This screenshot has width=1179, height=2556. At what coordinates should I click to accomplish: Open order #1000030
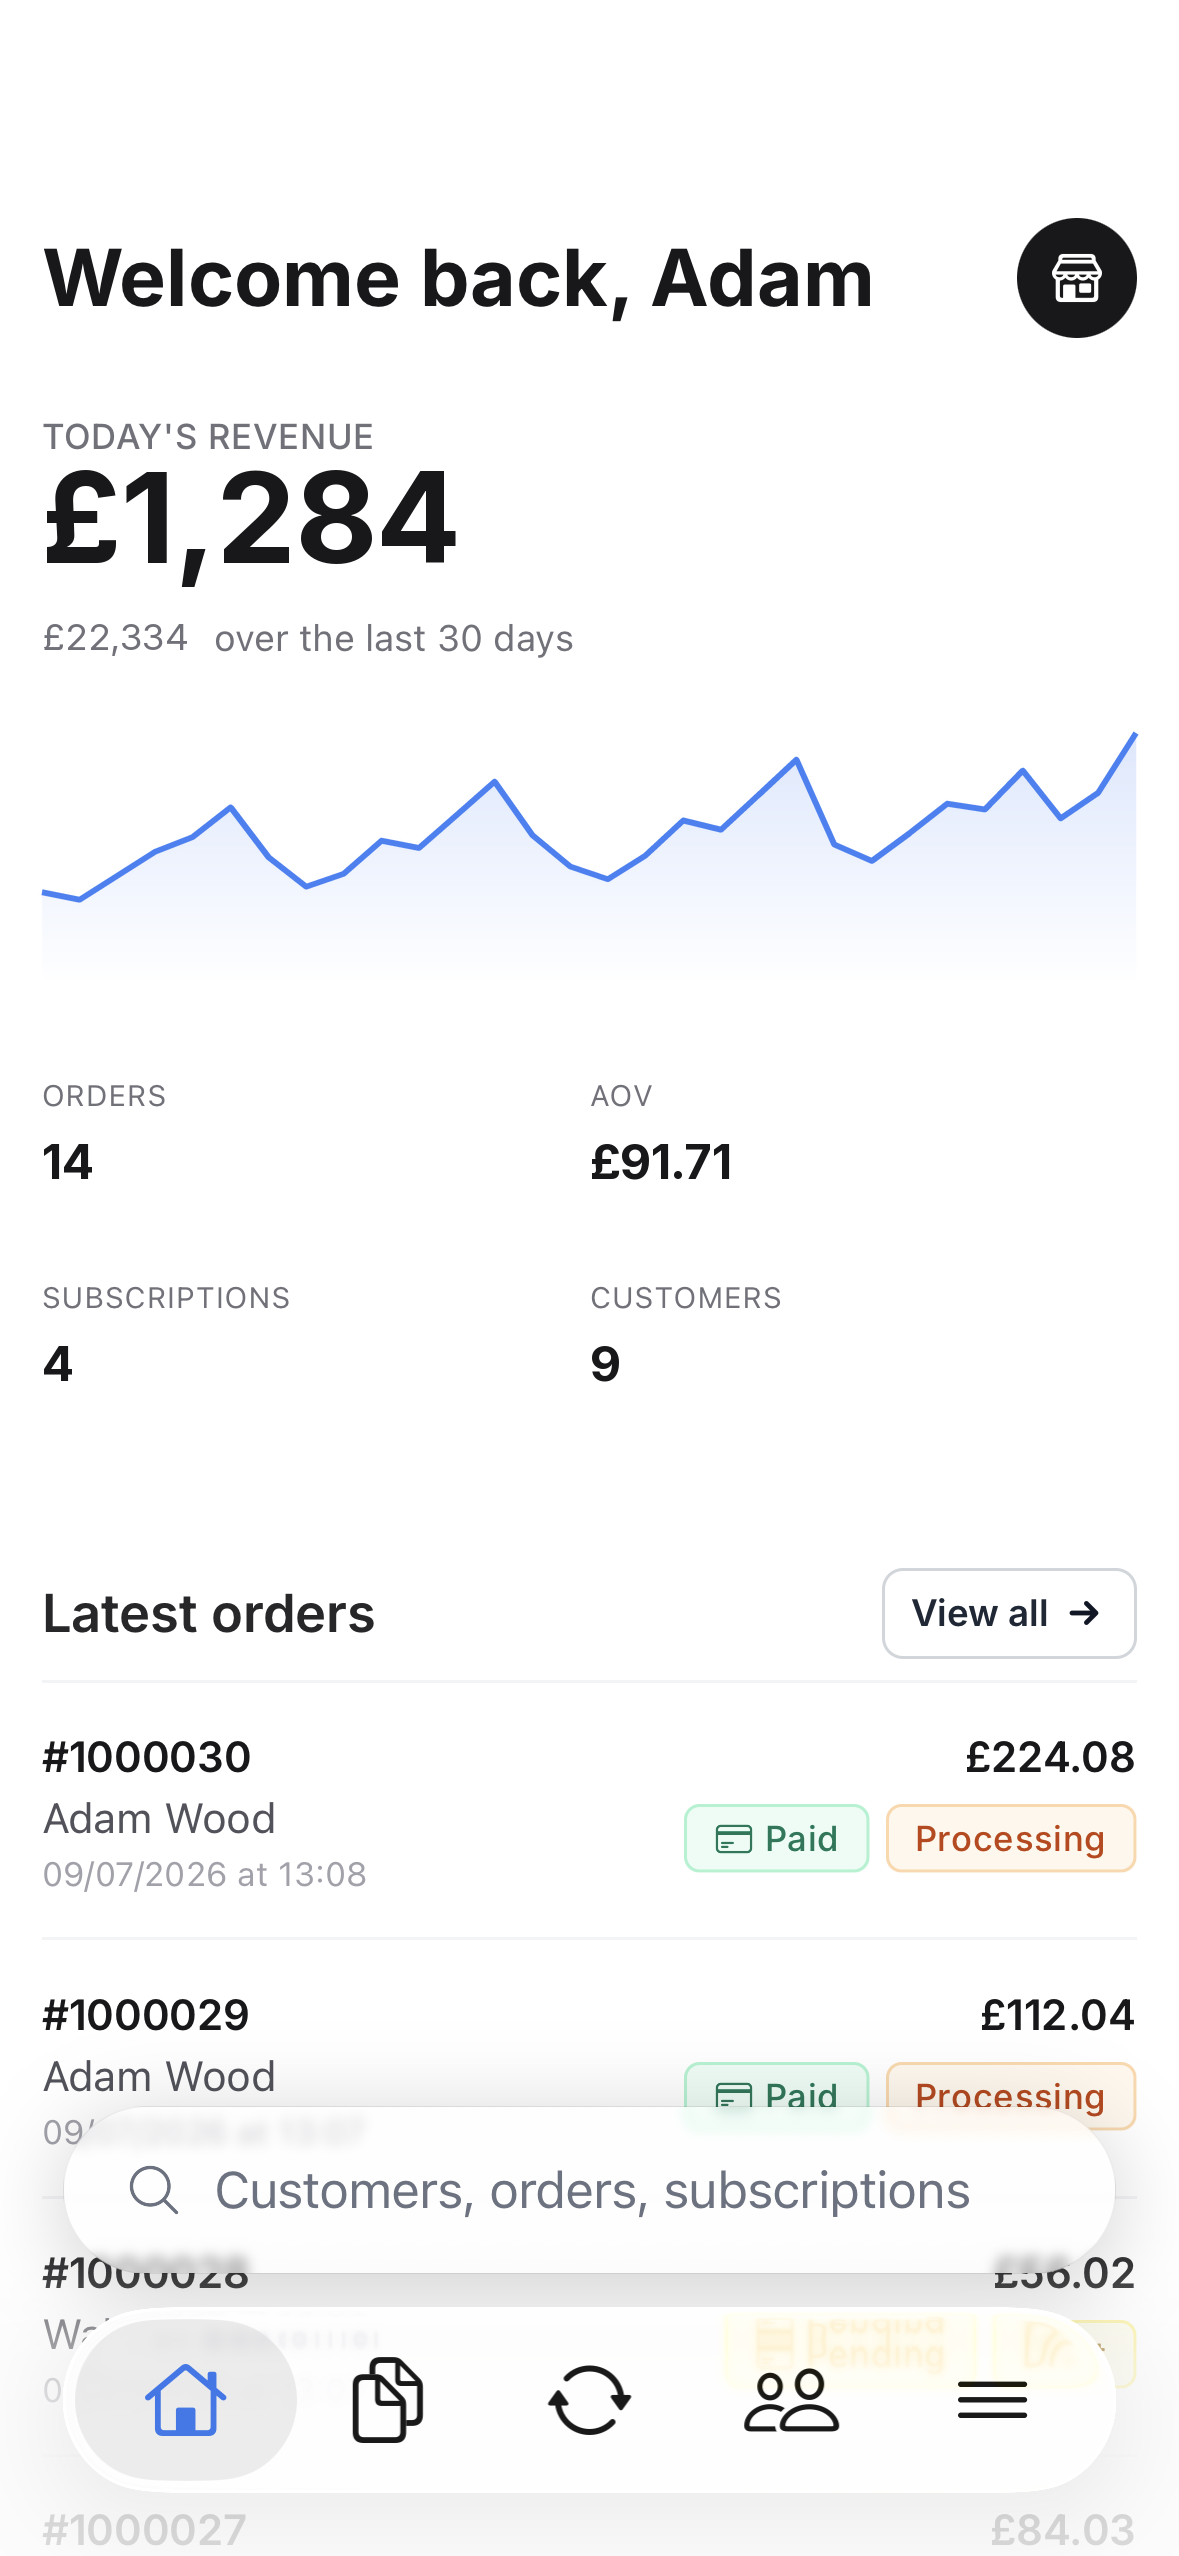(x=589, y=1812)
